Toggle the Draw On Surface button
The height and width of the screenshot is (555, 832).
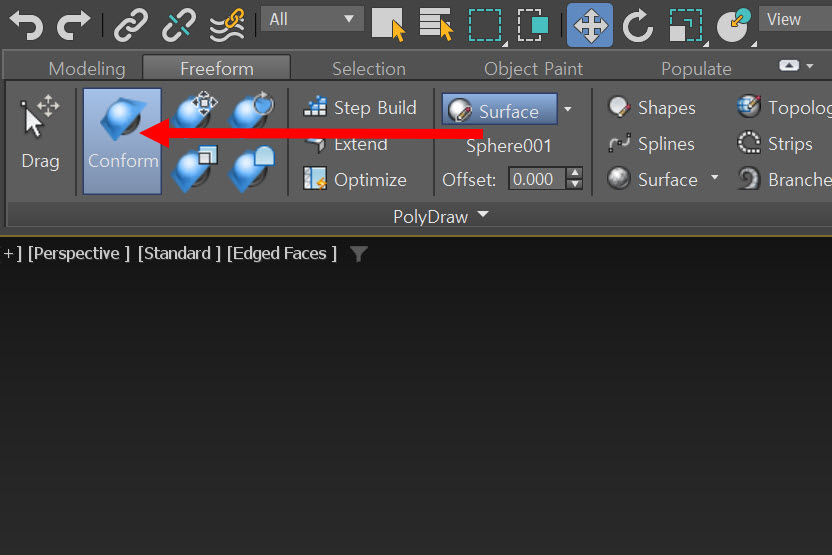click(x=499, y=109)
